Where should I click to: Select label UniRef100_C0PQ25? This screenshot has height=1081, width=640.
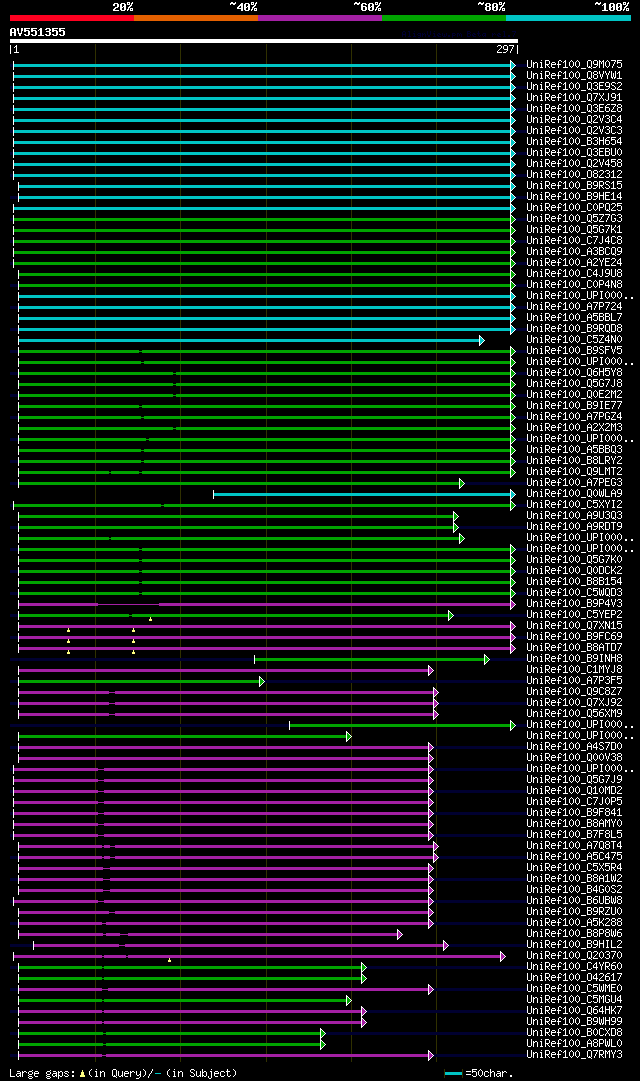(x=574, y=208)
